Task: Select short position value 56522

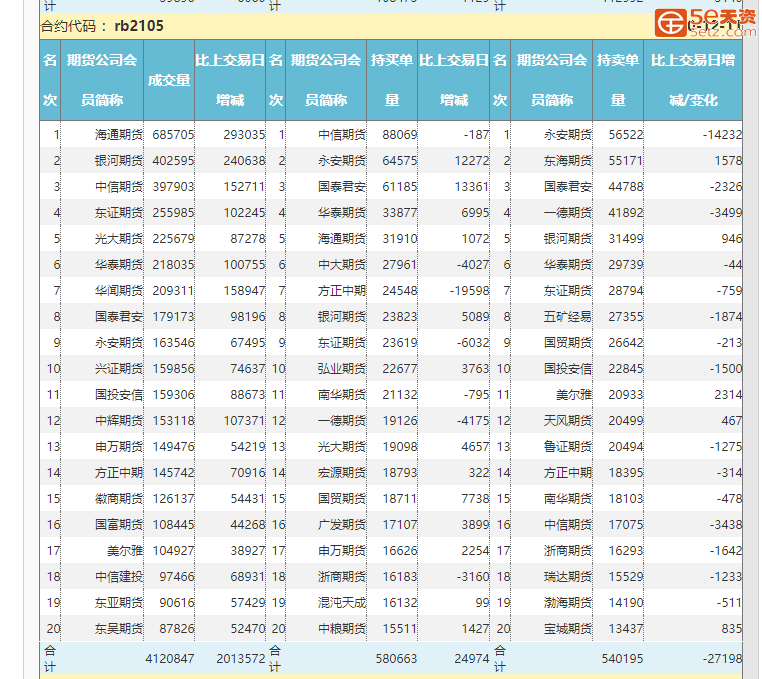Action: point(626,135)
